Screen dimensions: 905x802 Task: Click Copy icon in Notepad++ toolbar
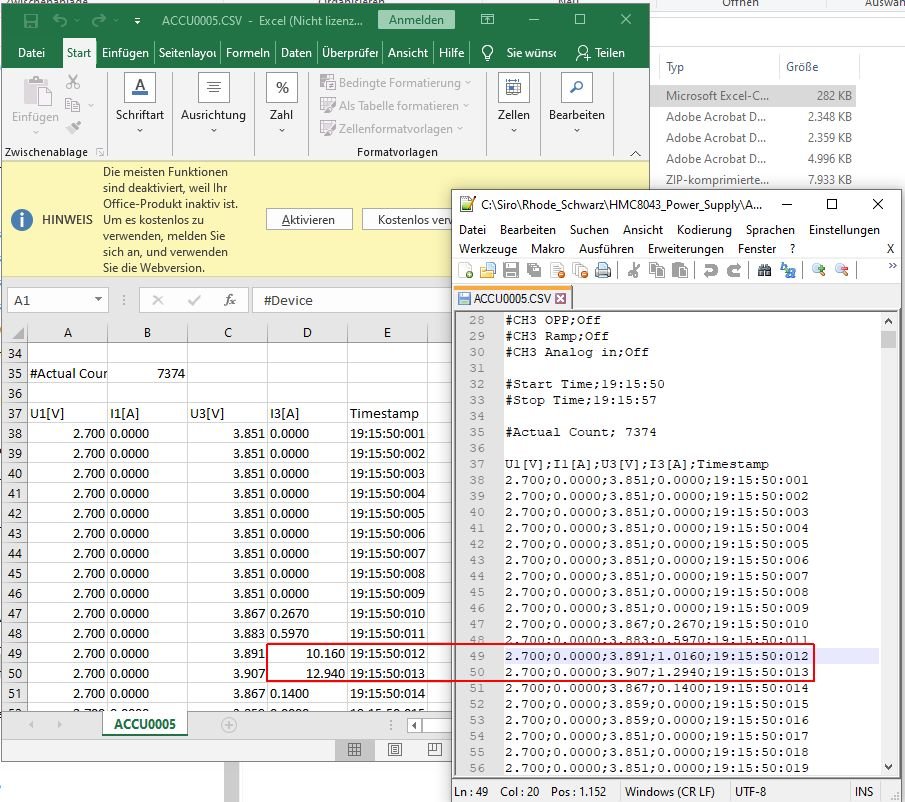coord(657,270)
